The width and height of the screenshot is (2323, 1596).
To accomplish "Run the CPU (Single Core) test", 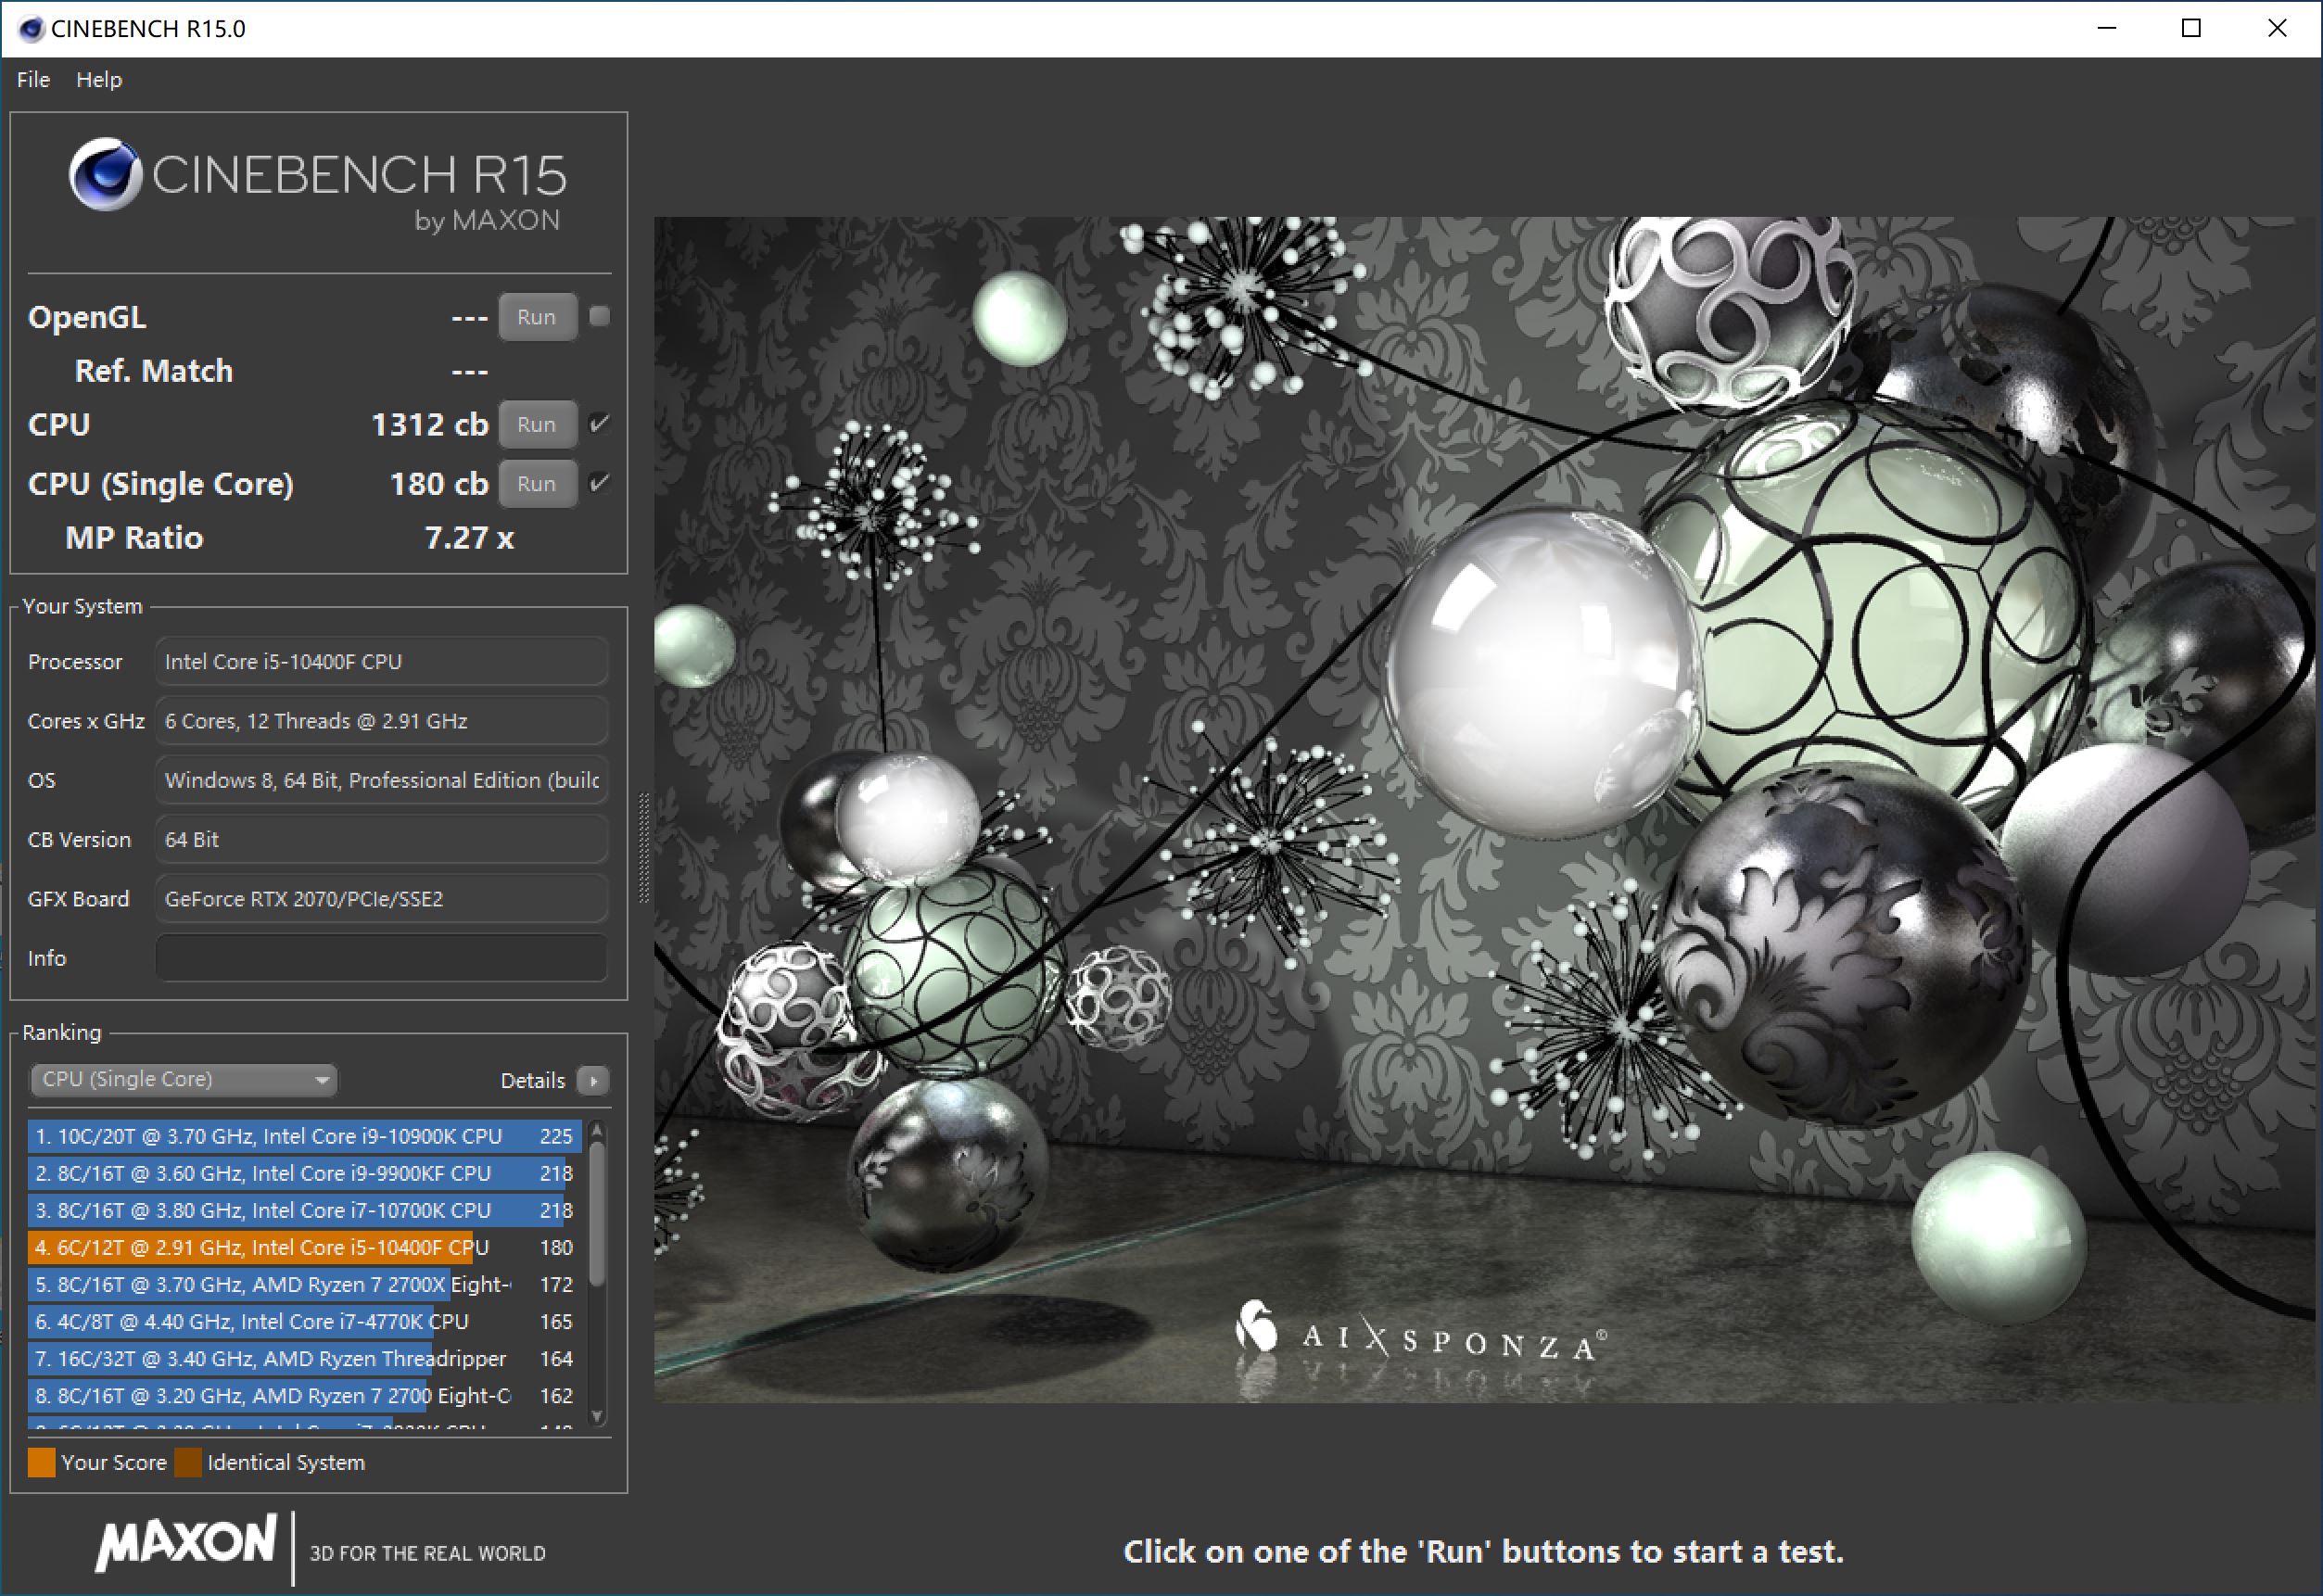I will tap(537, 484).
